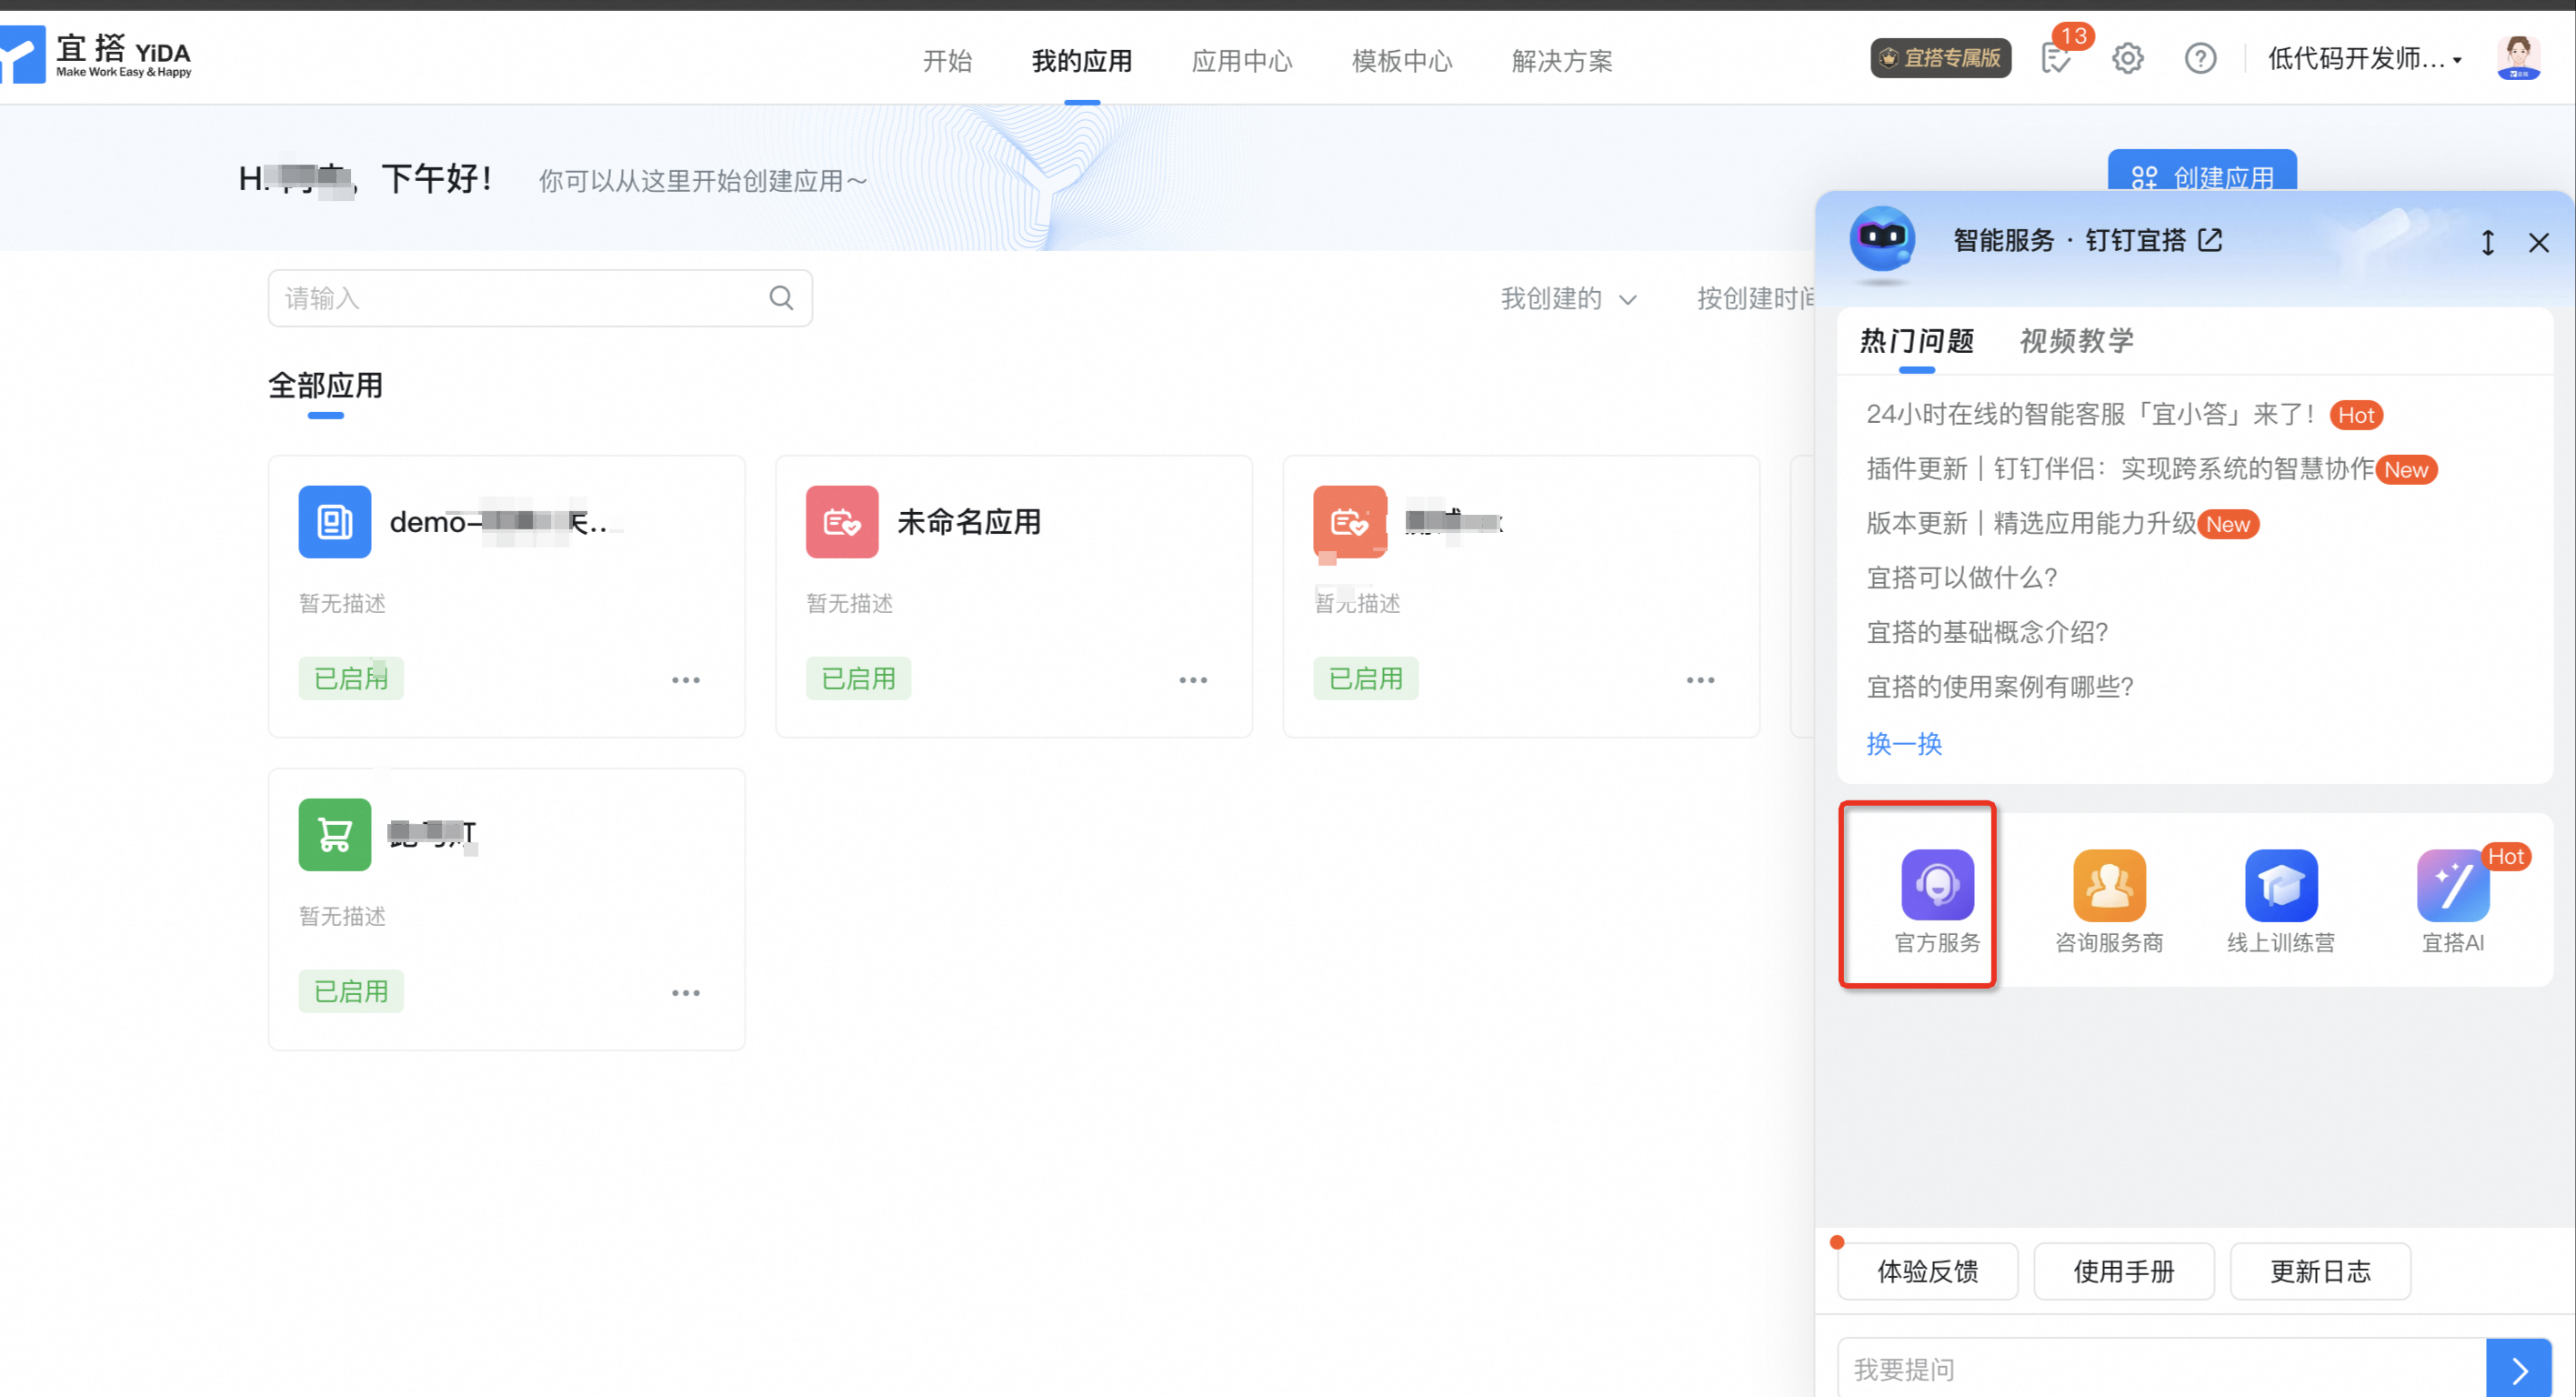
Task: Focus the 请输入 app search field
Action: coord(540,298)
